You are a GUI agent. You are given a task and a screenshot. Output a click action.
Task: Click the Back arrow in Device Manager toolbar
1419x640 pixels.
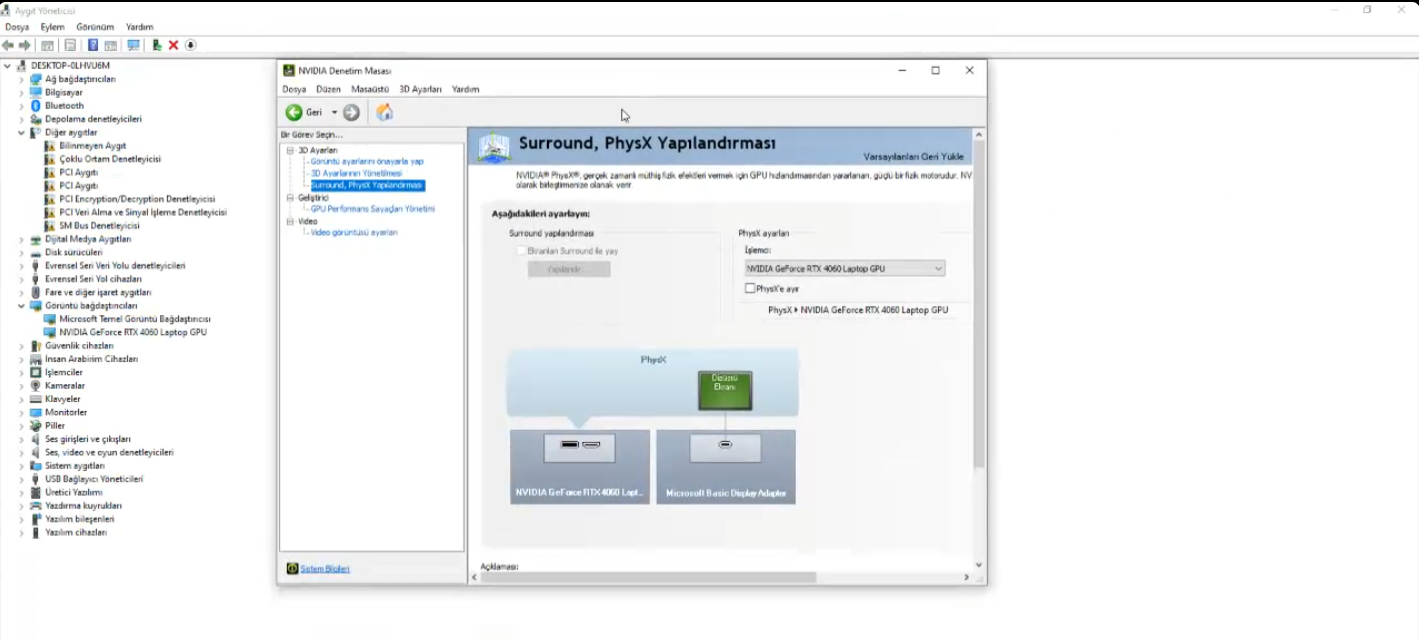point(9,45)
